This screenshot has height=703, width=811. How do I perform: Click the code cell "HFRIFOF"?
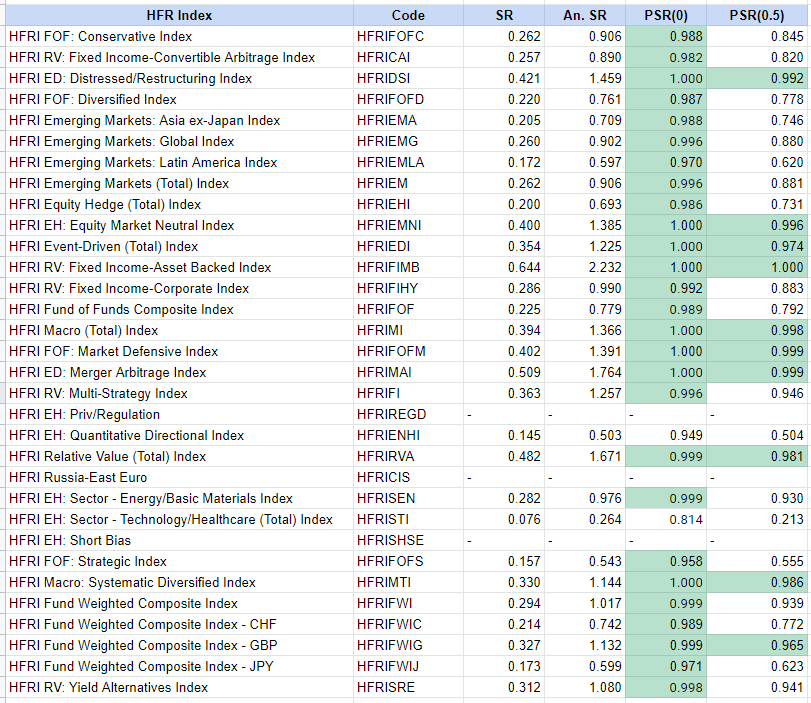pyautogui.click(x=408, y=310)
